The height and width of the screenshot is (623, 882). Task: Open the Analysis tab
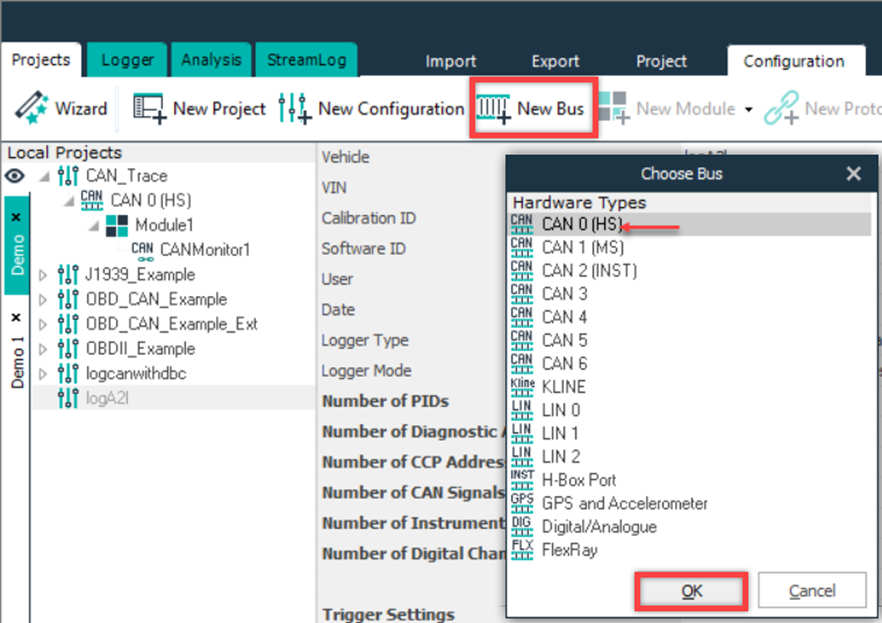(x=211, y=60)
